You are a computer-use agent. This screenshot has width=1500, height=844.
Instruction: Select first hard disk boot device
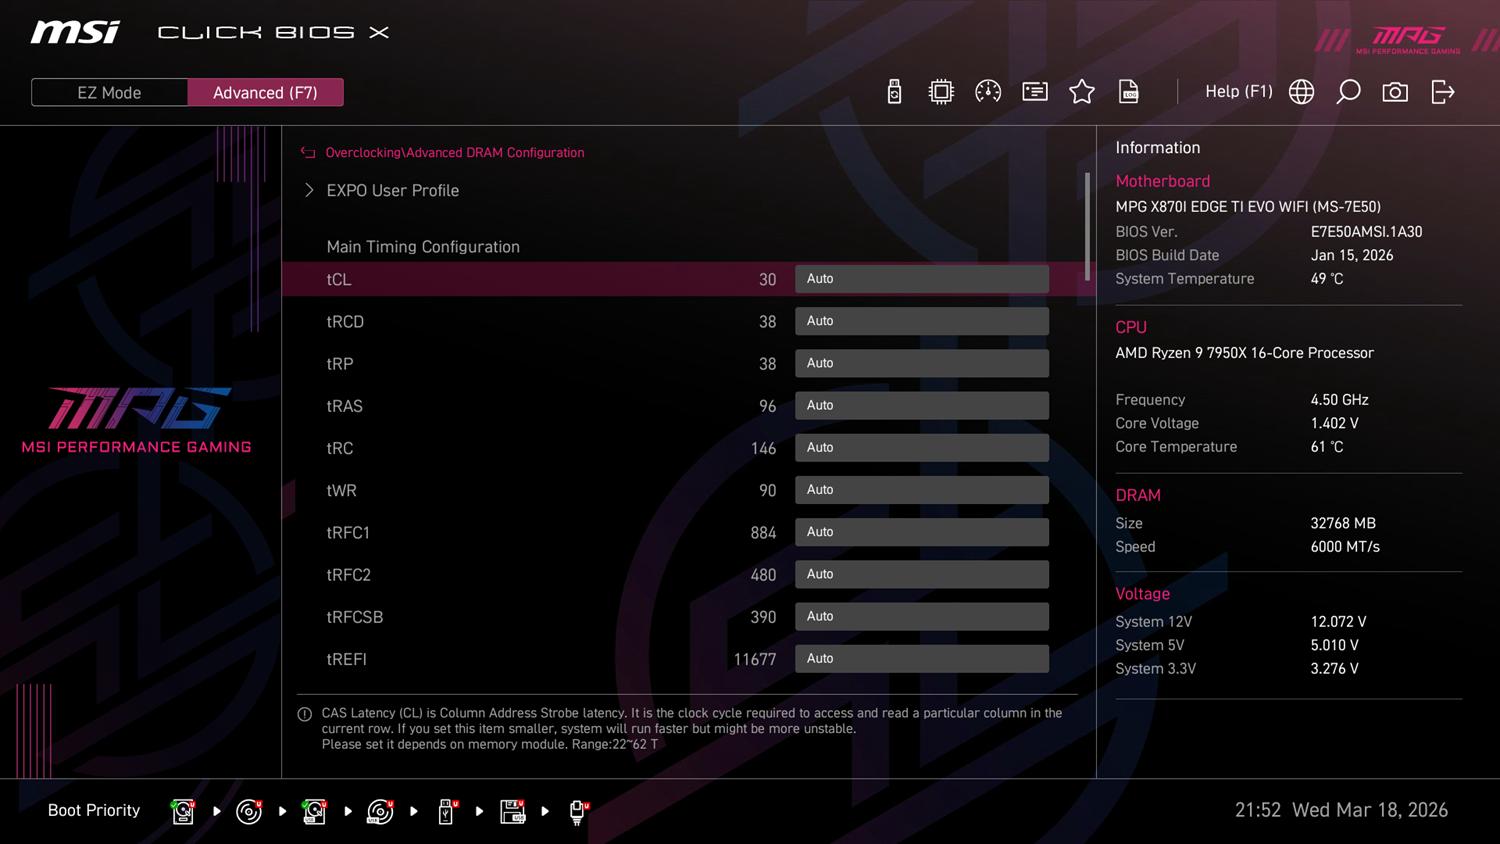click(183, 811)
